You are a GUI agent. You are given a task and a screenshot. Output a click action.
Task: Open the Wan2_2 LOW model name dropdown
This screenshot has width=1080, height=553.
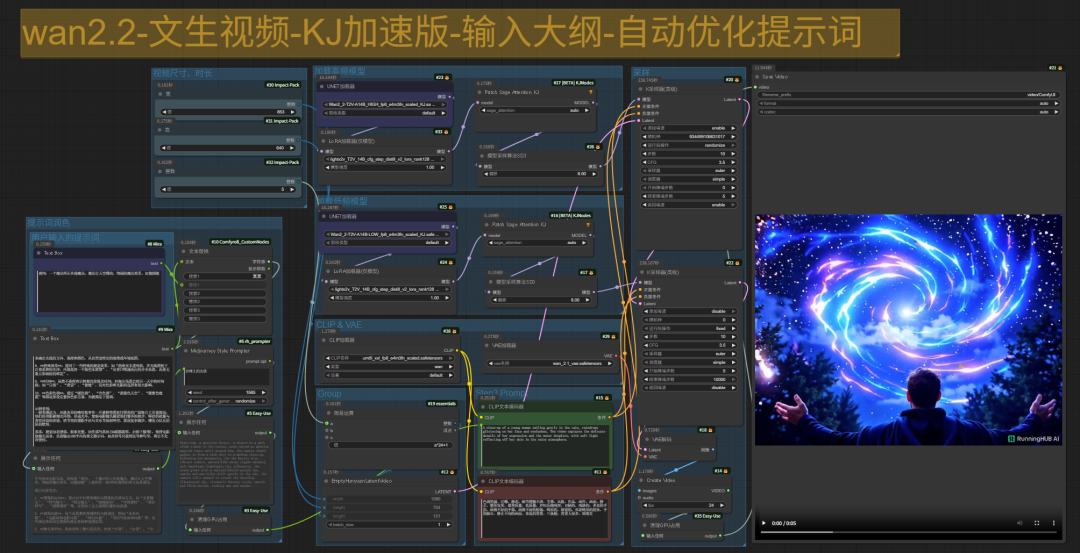(x=388, y=234)
